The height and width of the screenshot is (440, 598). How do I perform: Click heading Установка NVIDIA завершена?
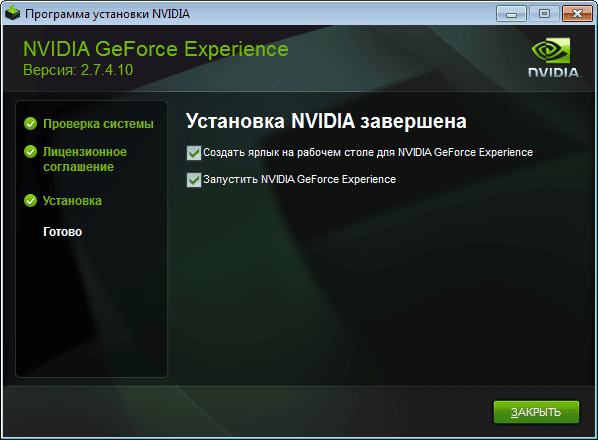326,121
